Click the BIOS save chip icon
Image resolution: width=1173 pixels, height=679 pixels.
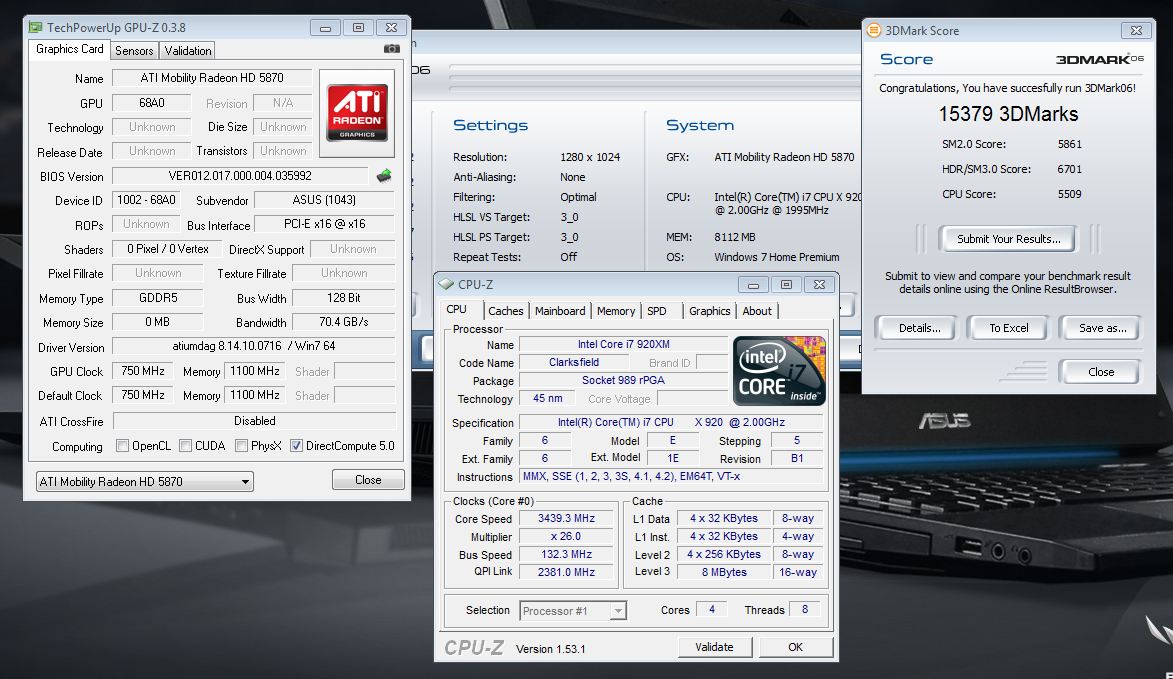[x=384, y=176]
